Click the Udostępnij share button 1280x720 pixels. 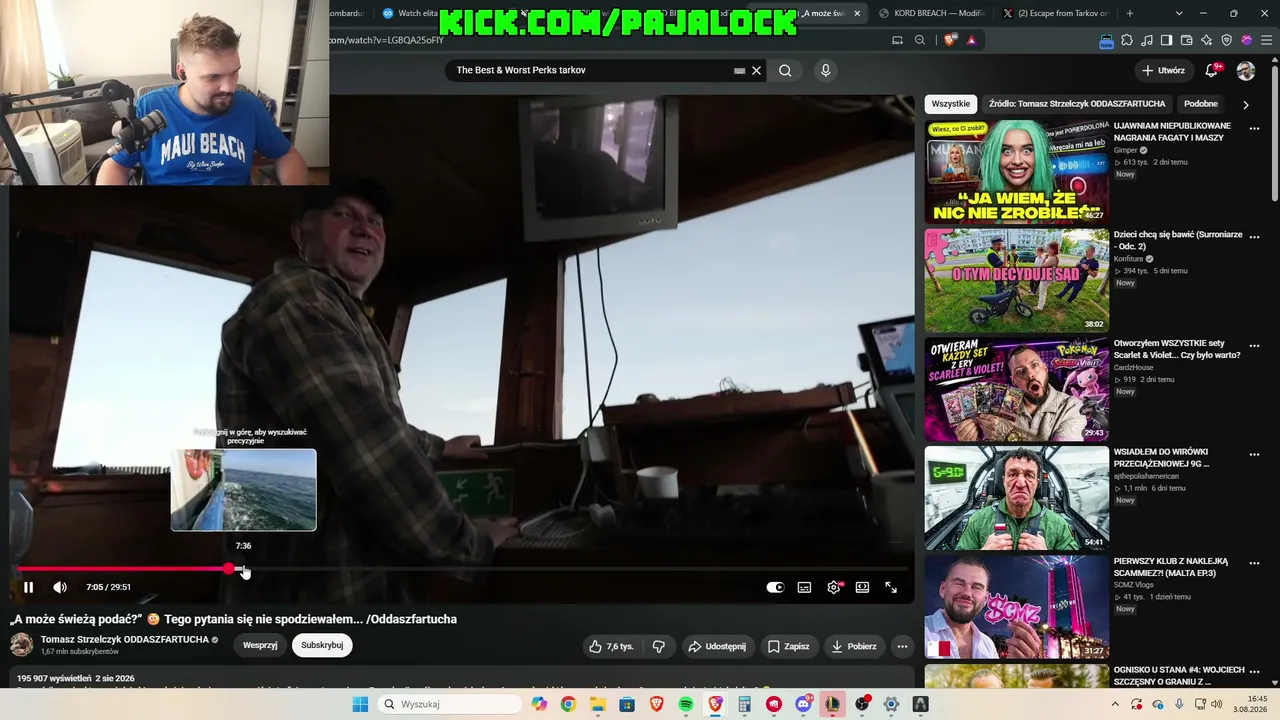[716, 646]
